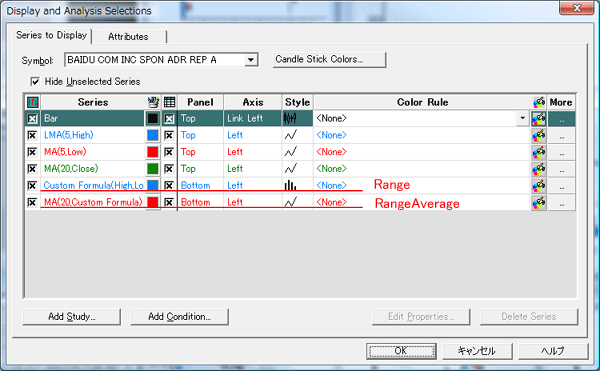Click red color swatch of MA(20,Custom Formula)
Image resolution: width=600 pixels, height=371 pixels.
(153, 202)
